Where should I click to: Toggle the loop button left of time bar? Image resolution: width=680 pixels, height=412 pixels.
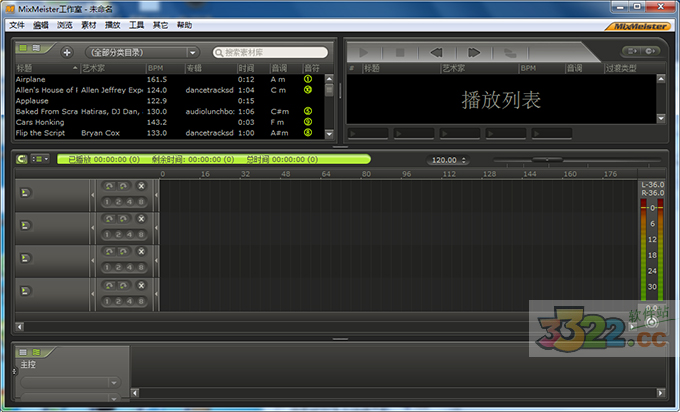[x=21, y=159]
